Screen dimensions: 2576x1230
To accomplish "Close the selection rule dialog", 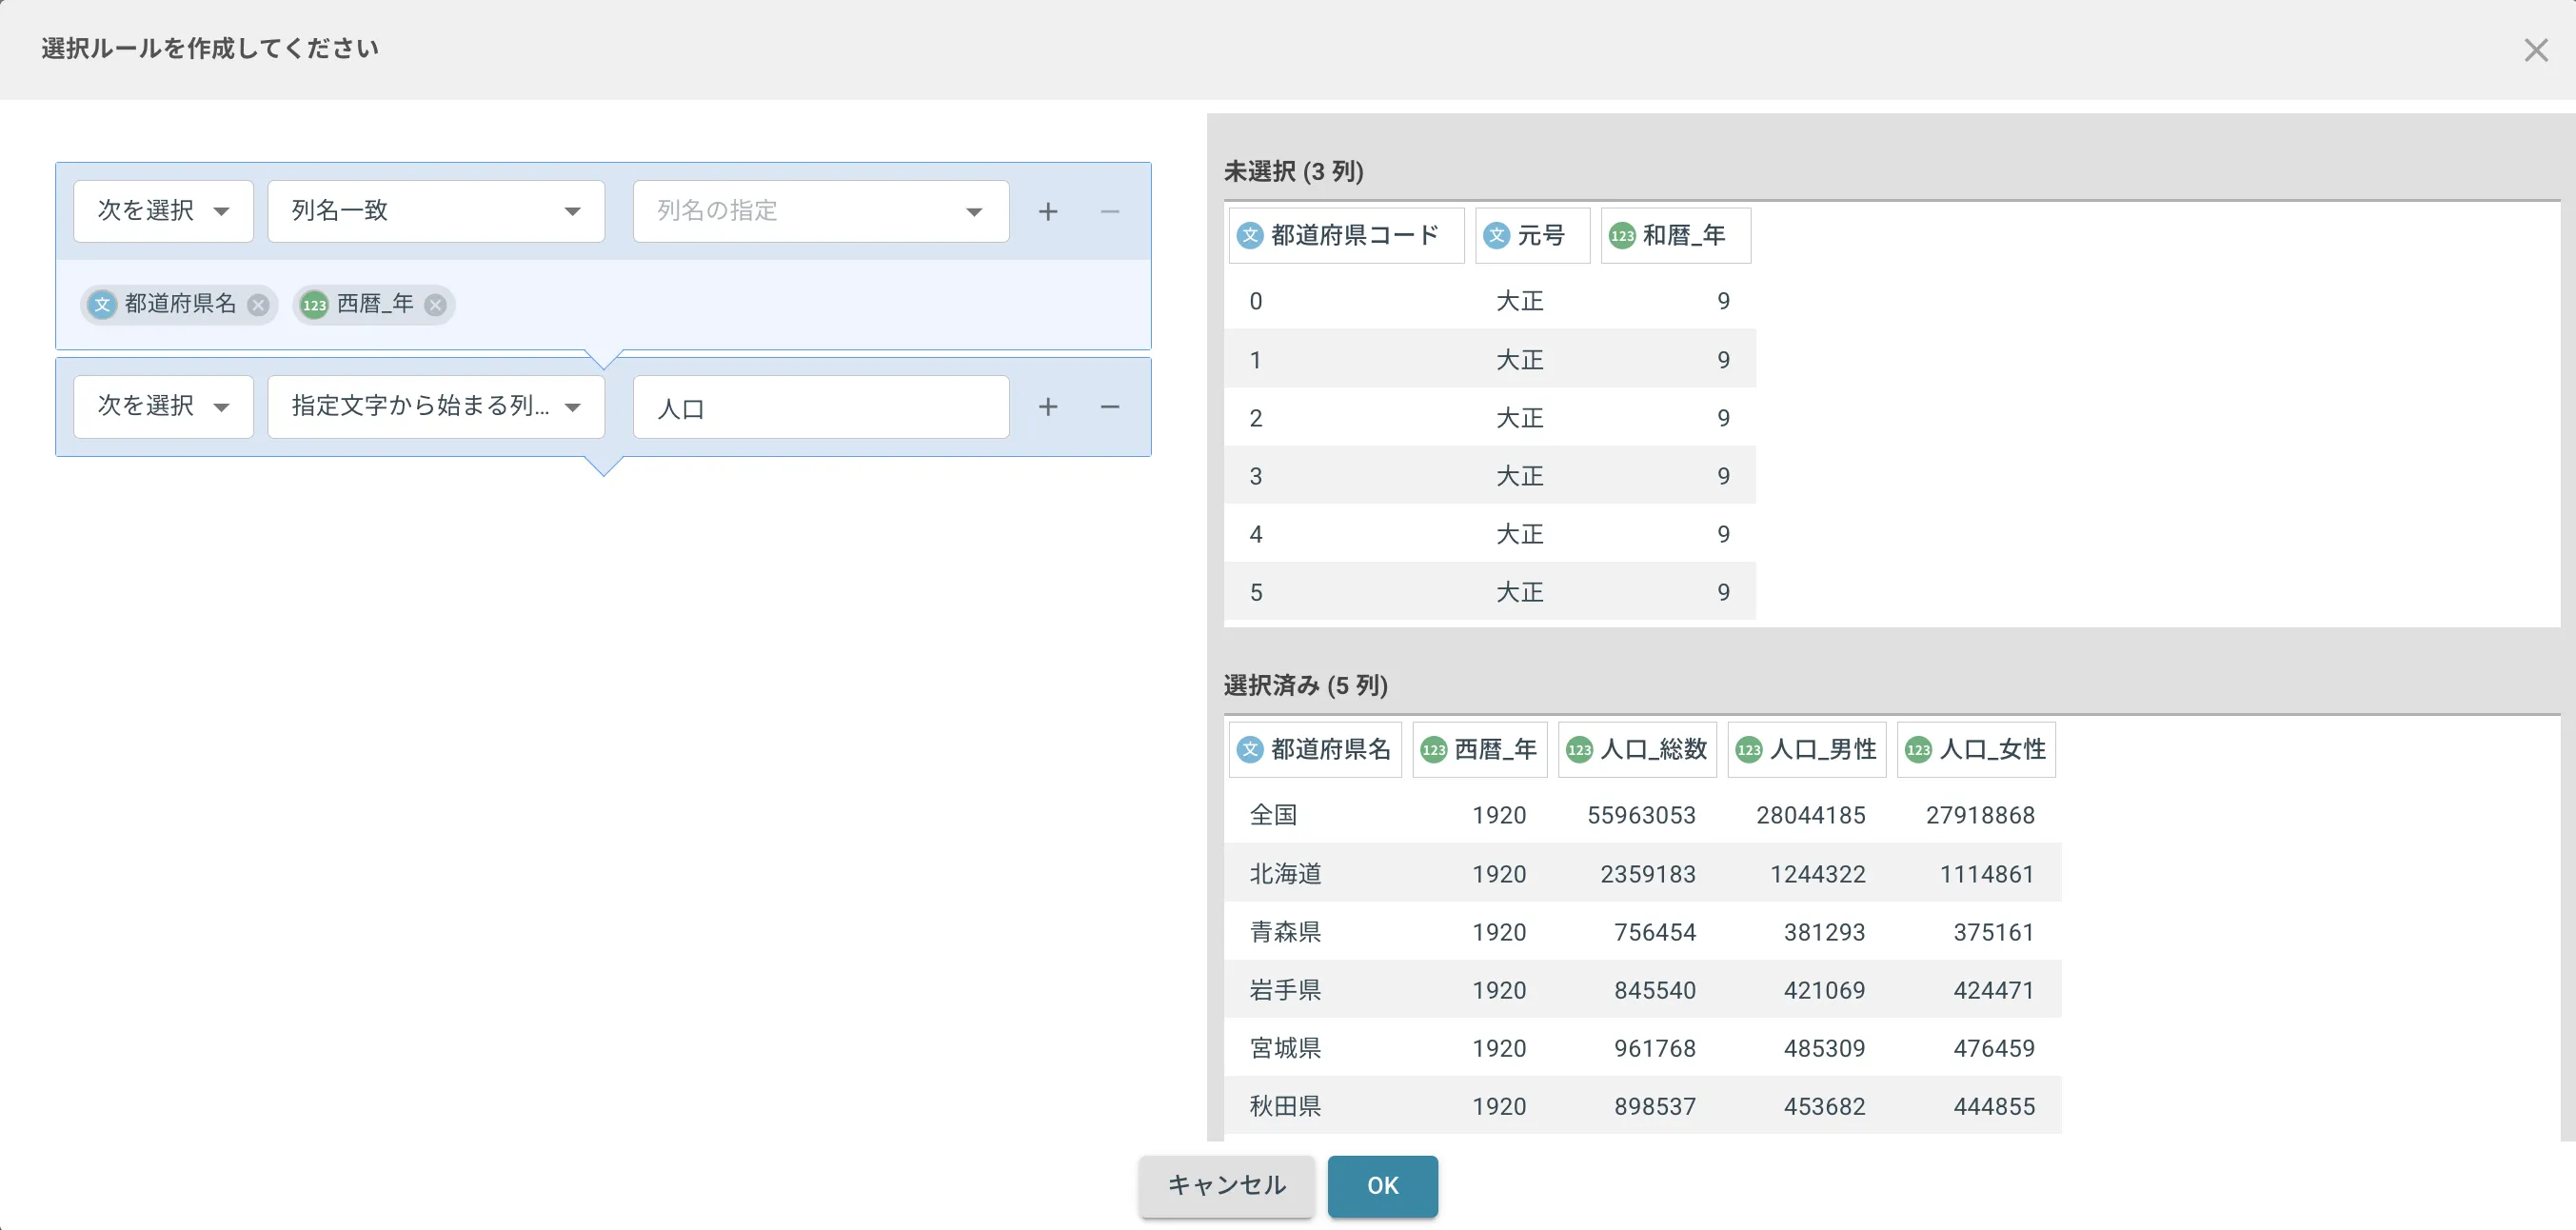I will click(2535, 50).
